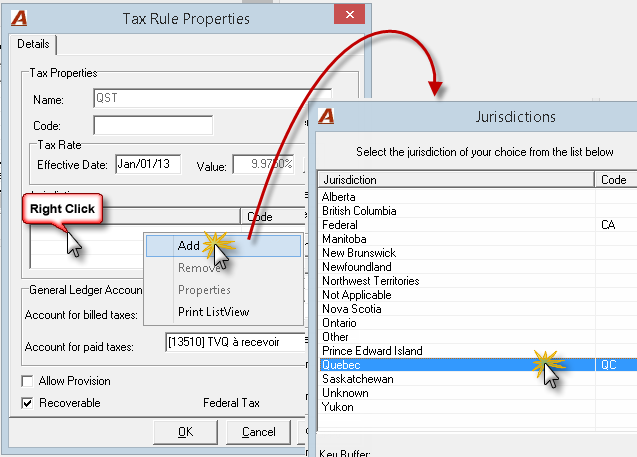
Task: Click the Tax Rule Properties app logo icon
Action: click(x=19, y=18)
